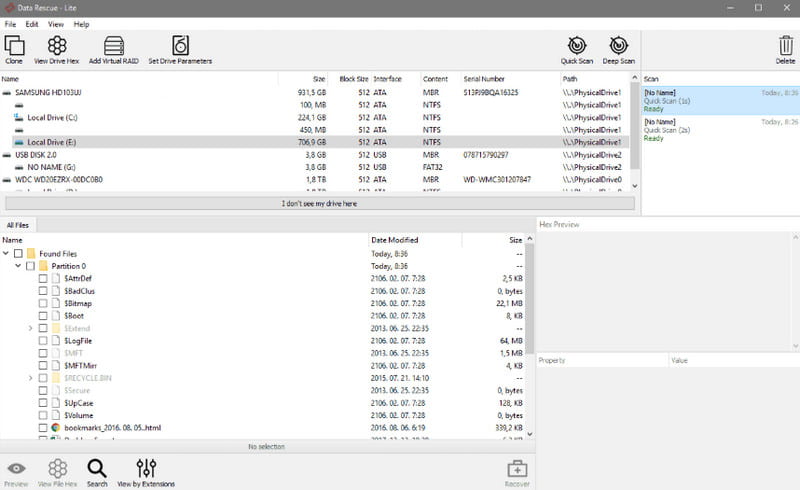
Task: Select the $Boot checkbox
Action: pyautogui.click(x=43, y=316)
